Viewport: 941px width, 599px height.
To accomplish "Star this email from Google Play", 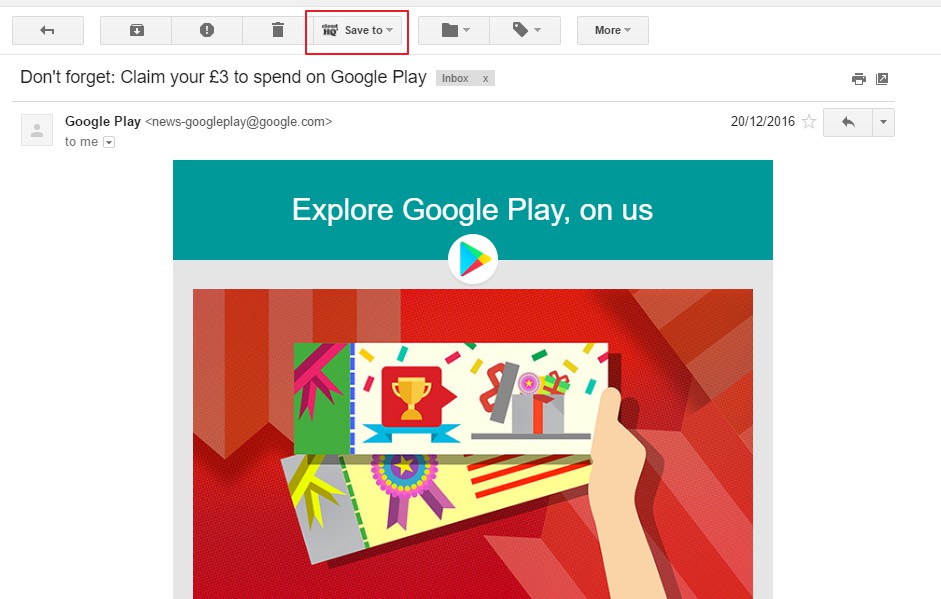I will [809, 122].
